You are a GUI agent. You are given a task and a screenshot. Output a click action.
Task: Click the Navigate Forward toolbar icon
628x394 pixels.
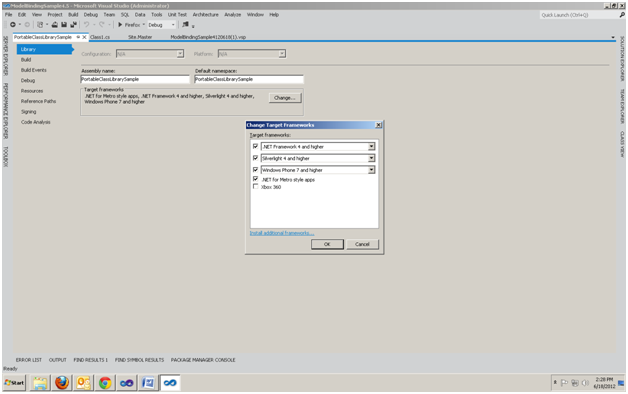pyautogui.click(x=27, y=25)
